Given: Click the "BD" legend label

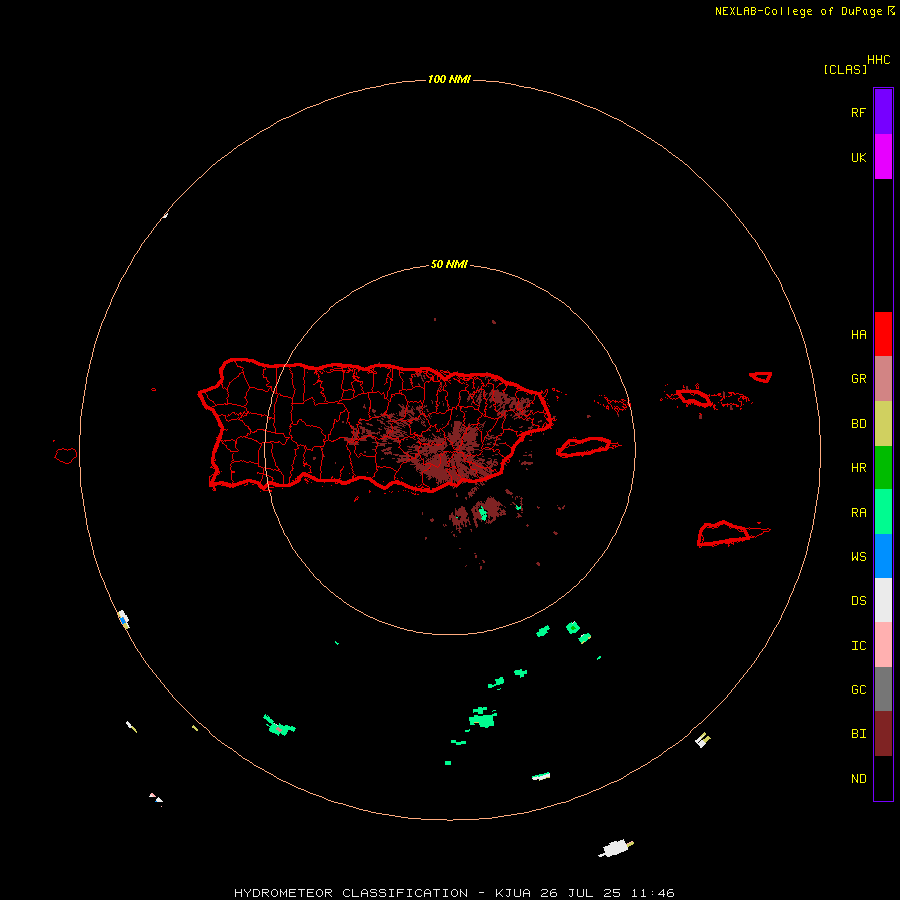Looking at the screenshot, I should click(x=858, y=424).
